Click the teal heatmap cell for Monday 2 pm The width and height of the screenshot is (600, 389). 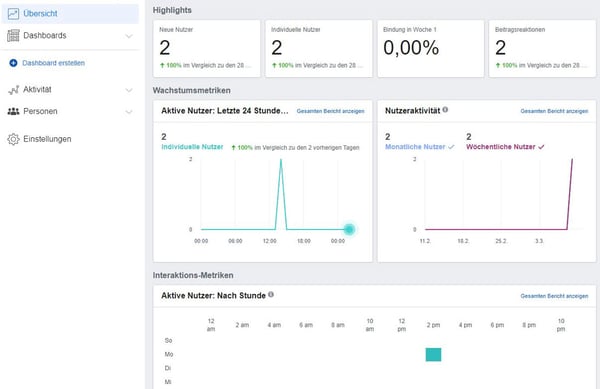pyautogui.click(x=433, y=355)
